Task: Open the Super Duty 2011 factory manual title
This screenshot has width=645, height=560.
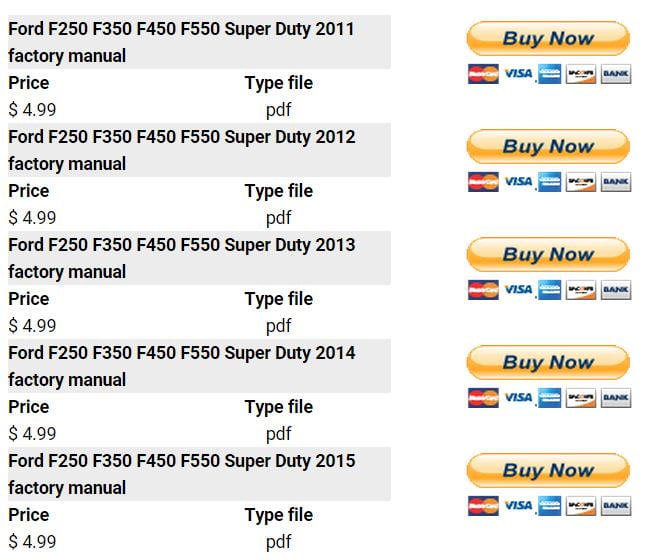Action: pos(181,42)
